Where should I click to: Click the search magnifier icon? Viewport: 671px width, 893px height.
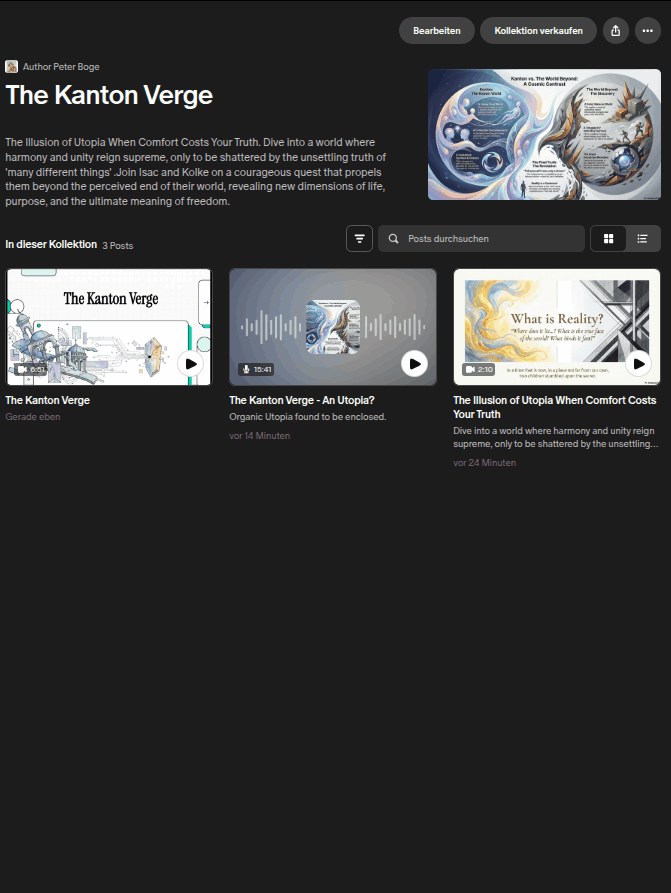pos(394,239)
